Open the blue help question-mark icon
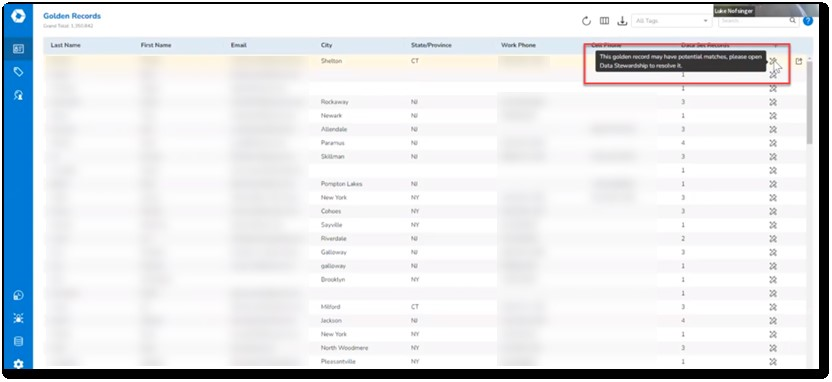The width and height of the screenshot is (832, 382). pos(808,21)
